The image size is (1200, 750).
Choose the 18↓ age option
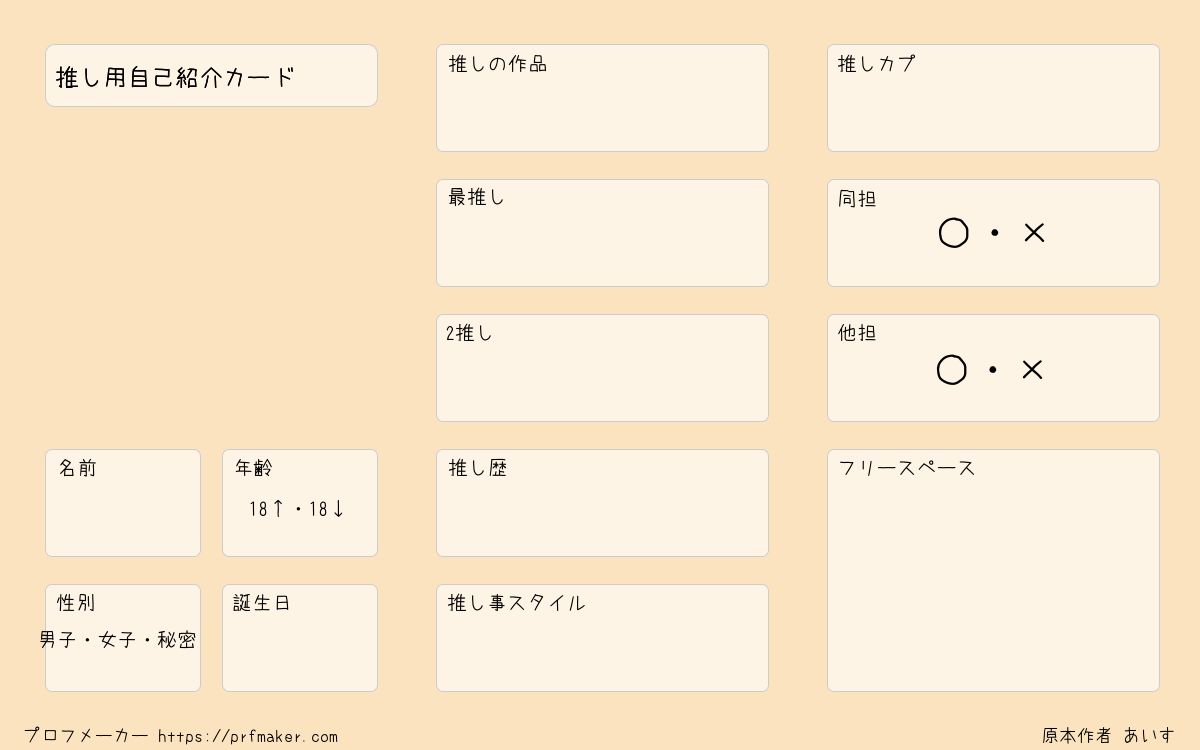[327, 509]
